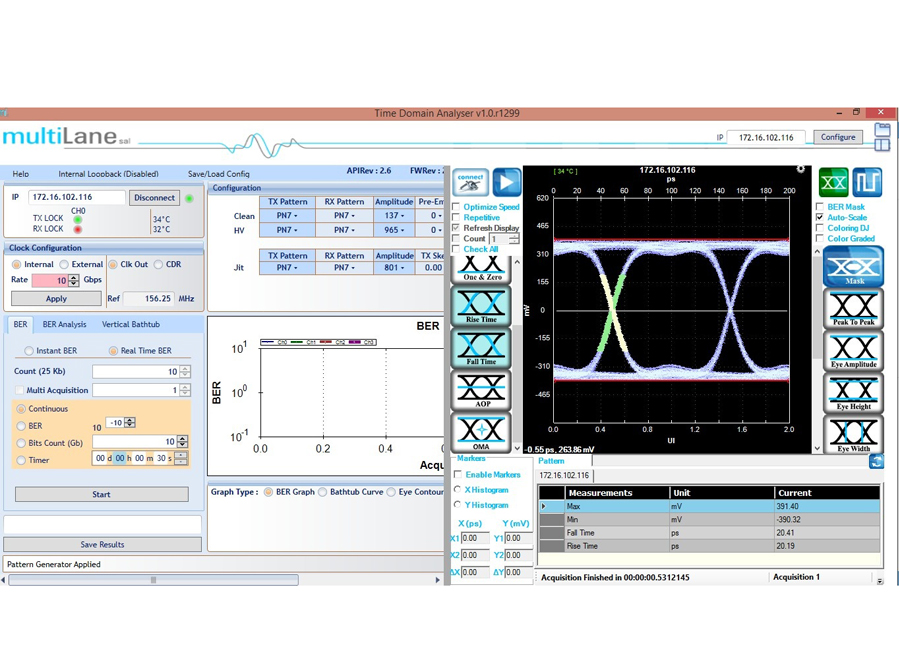Select the X Histogram radio button
Image resolution: width=900 pixels, height=672 pixels.
coord(457,490)
